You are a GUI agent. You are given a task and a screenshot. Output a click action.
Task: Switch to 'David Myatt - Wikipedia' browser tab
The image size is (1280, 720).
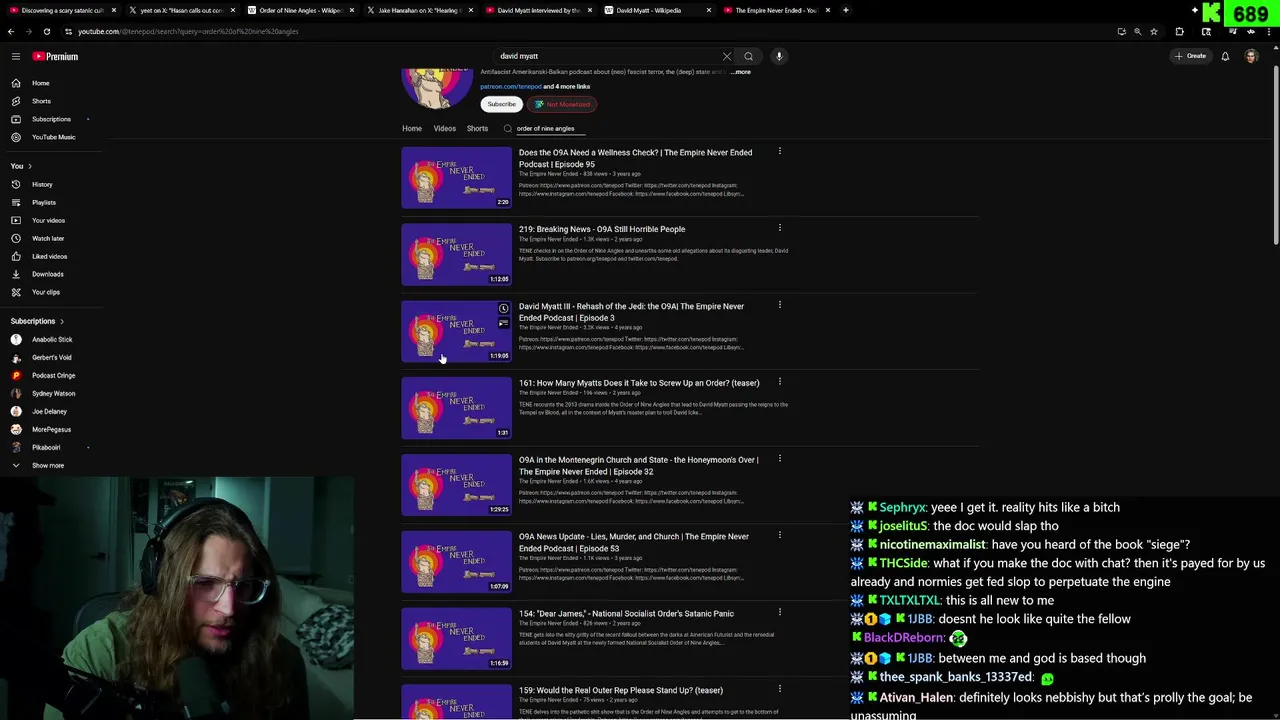coord(655,10)
